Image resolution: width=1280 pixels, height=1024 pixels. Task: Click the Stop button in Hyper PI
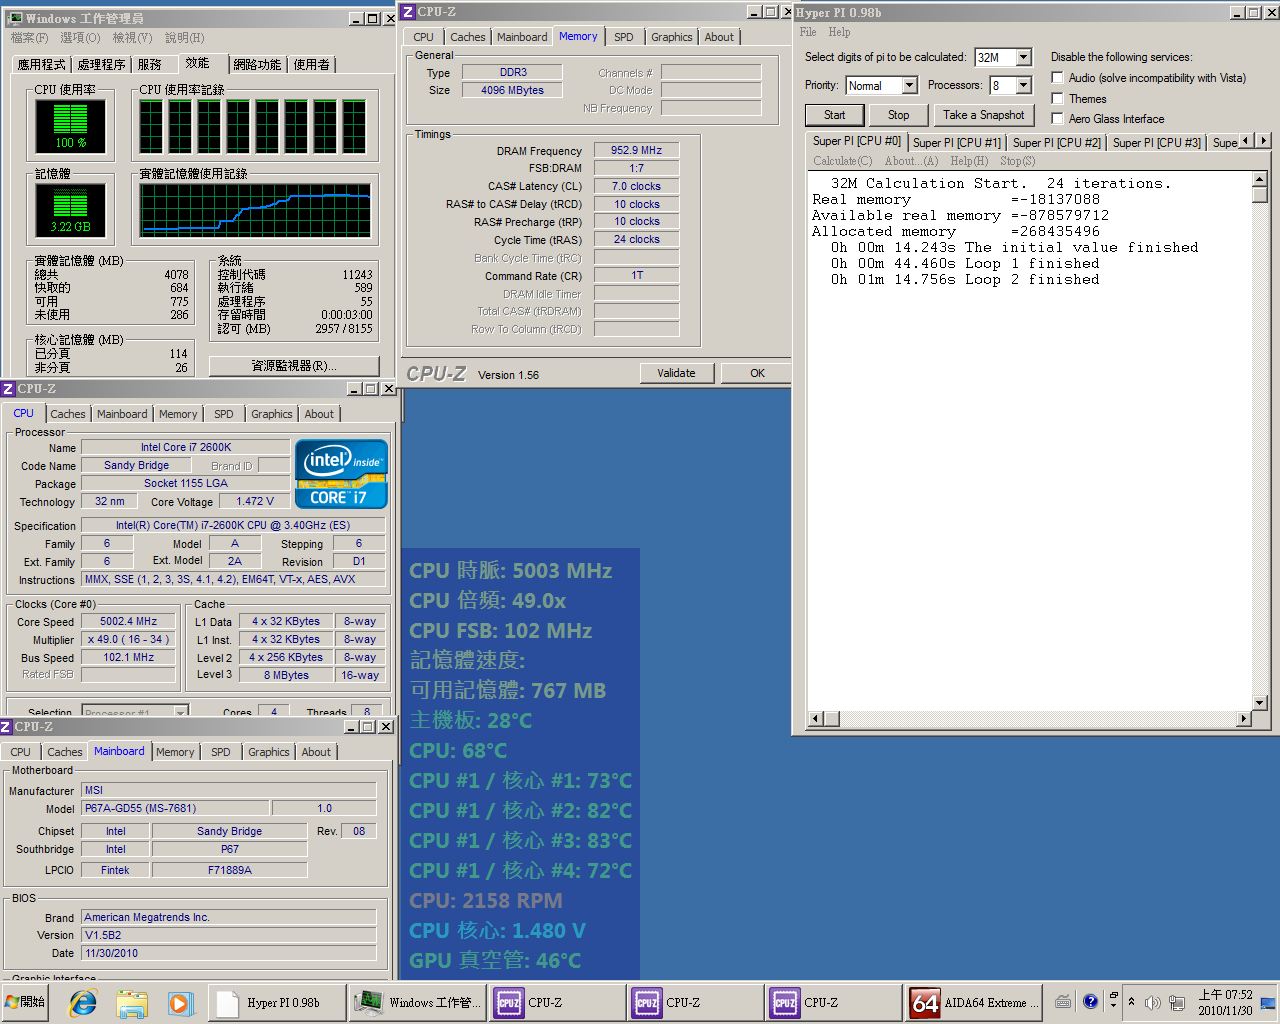click(x=899, y=115)
